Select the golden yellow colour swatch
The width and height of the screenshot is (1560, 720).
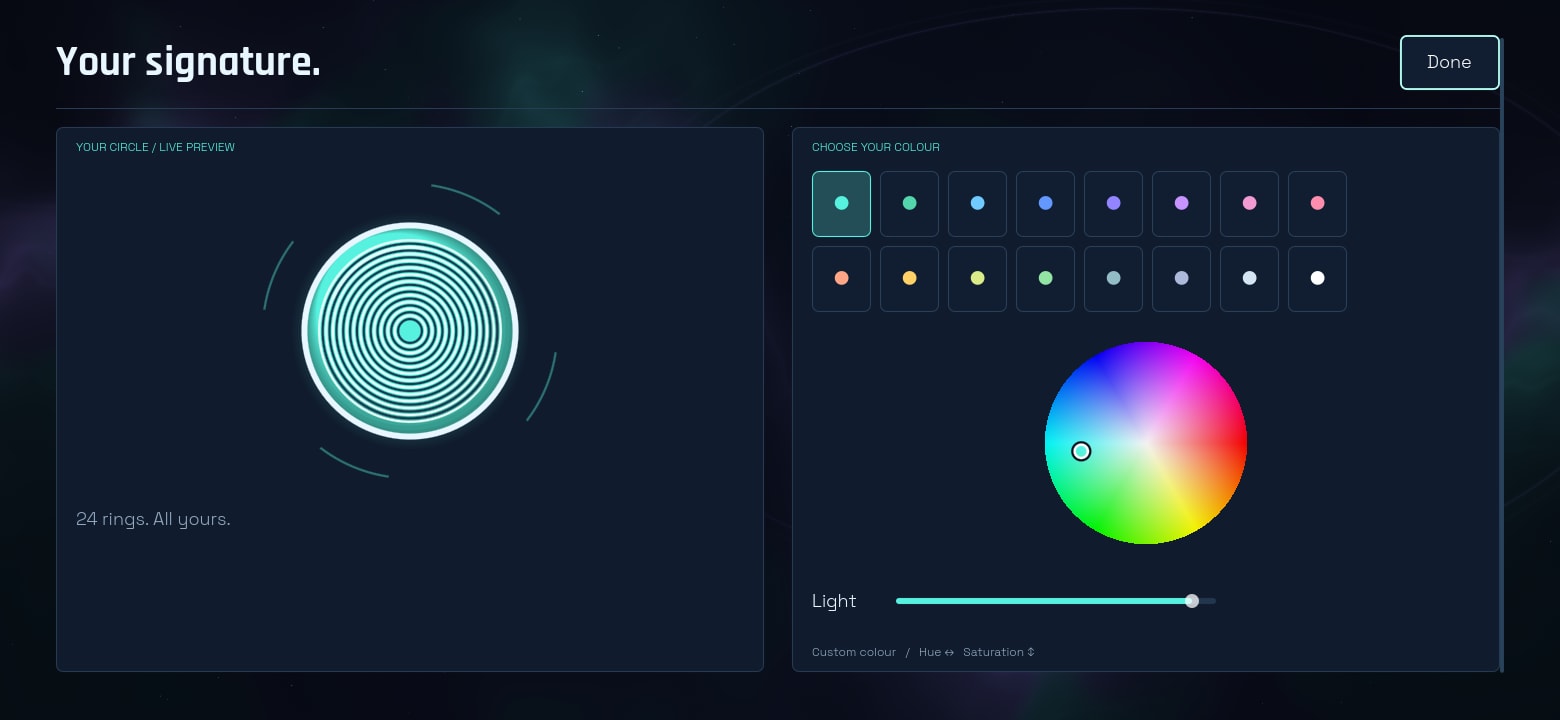[x=909, y=279]
